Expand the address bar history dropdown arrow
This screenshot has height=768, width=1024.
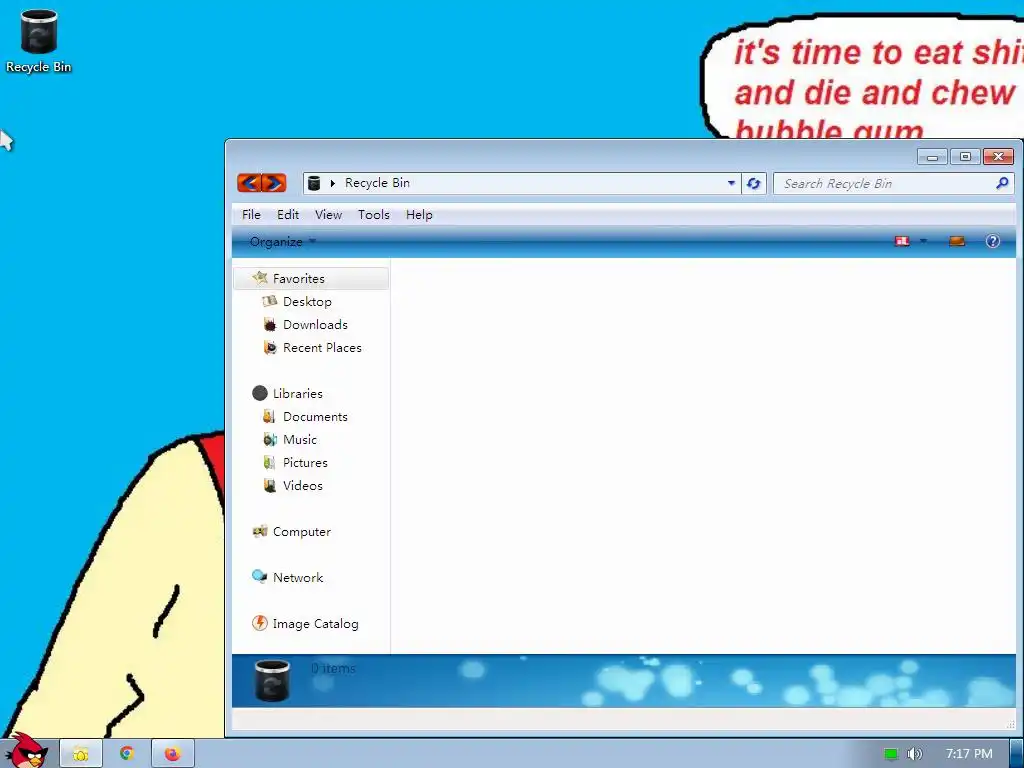point(731,184)
